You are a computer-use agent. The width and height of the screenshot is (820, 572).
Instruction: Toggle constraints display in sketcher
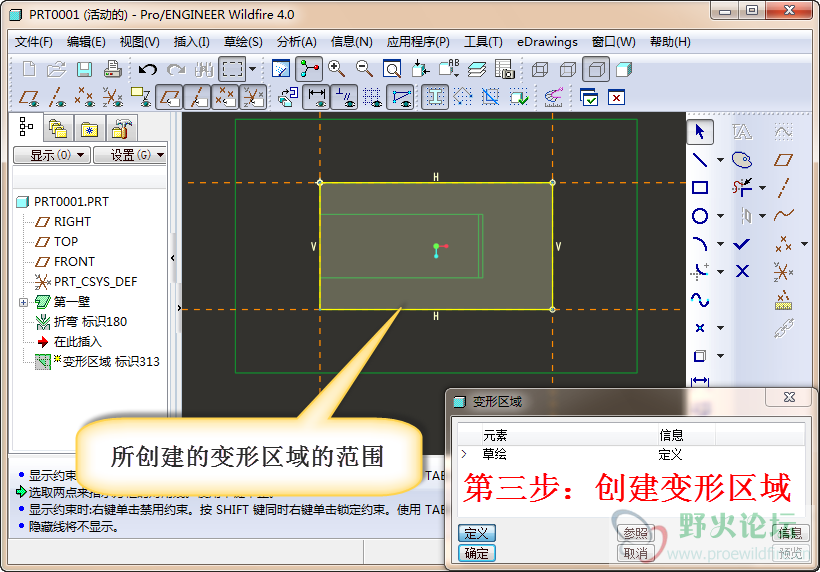pyautogui.click(x=344, y=97)
